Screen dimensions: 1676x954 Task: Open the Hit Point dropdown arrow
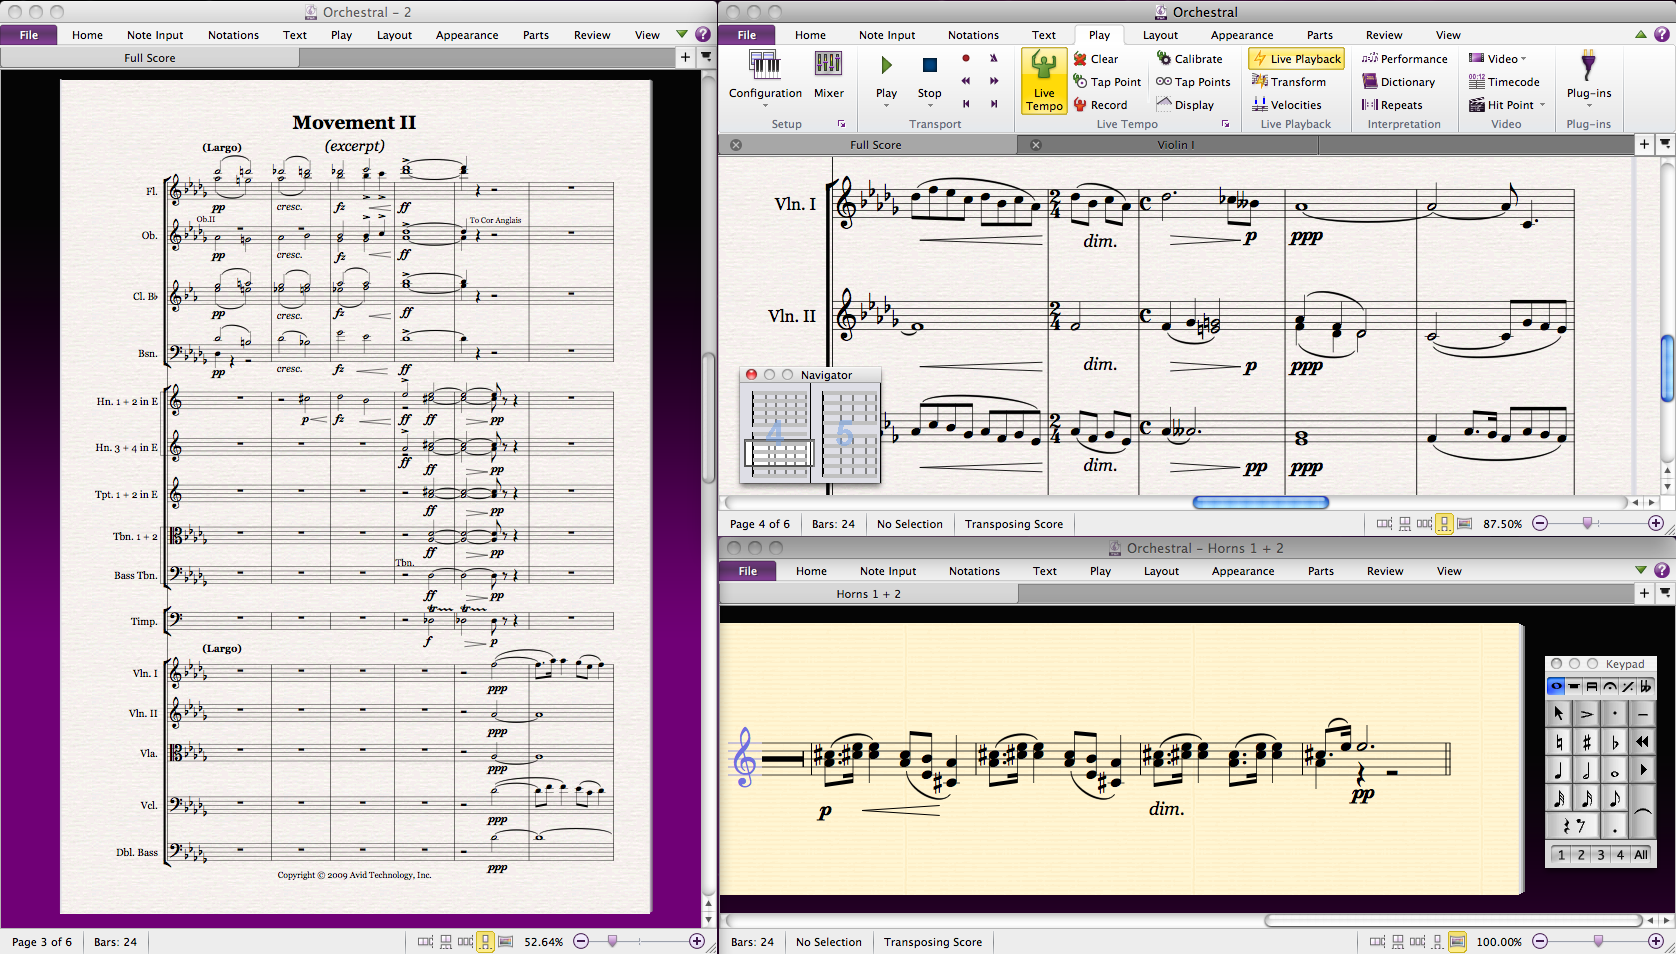pos(1542,105)
